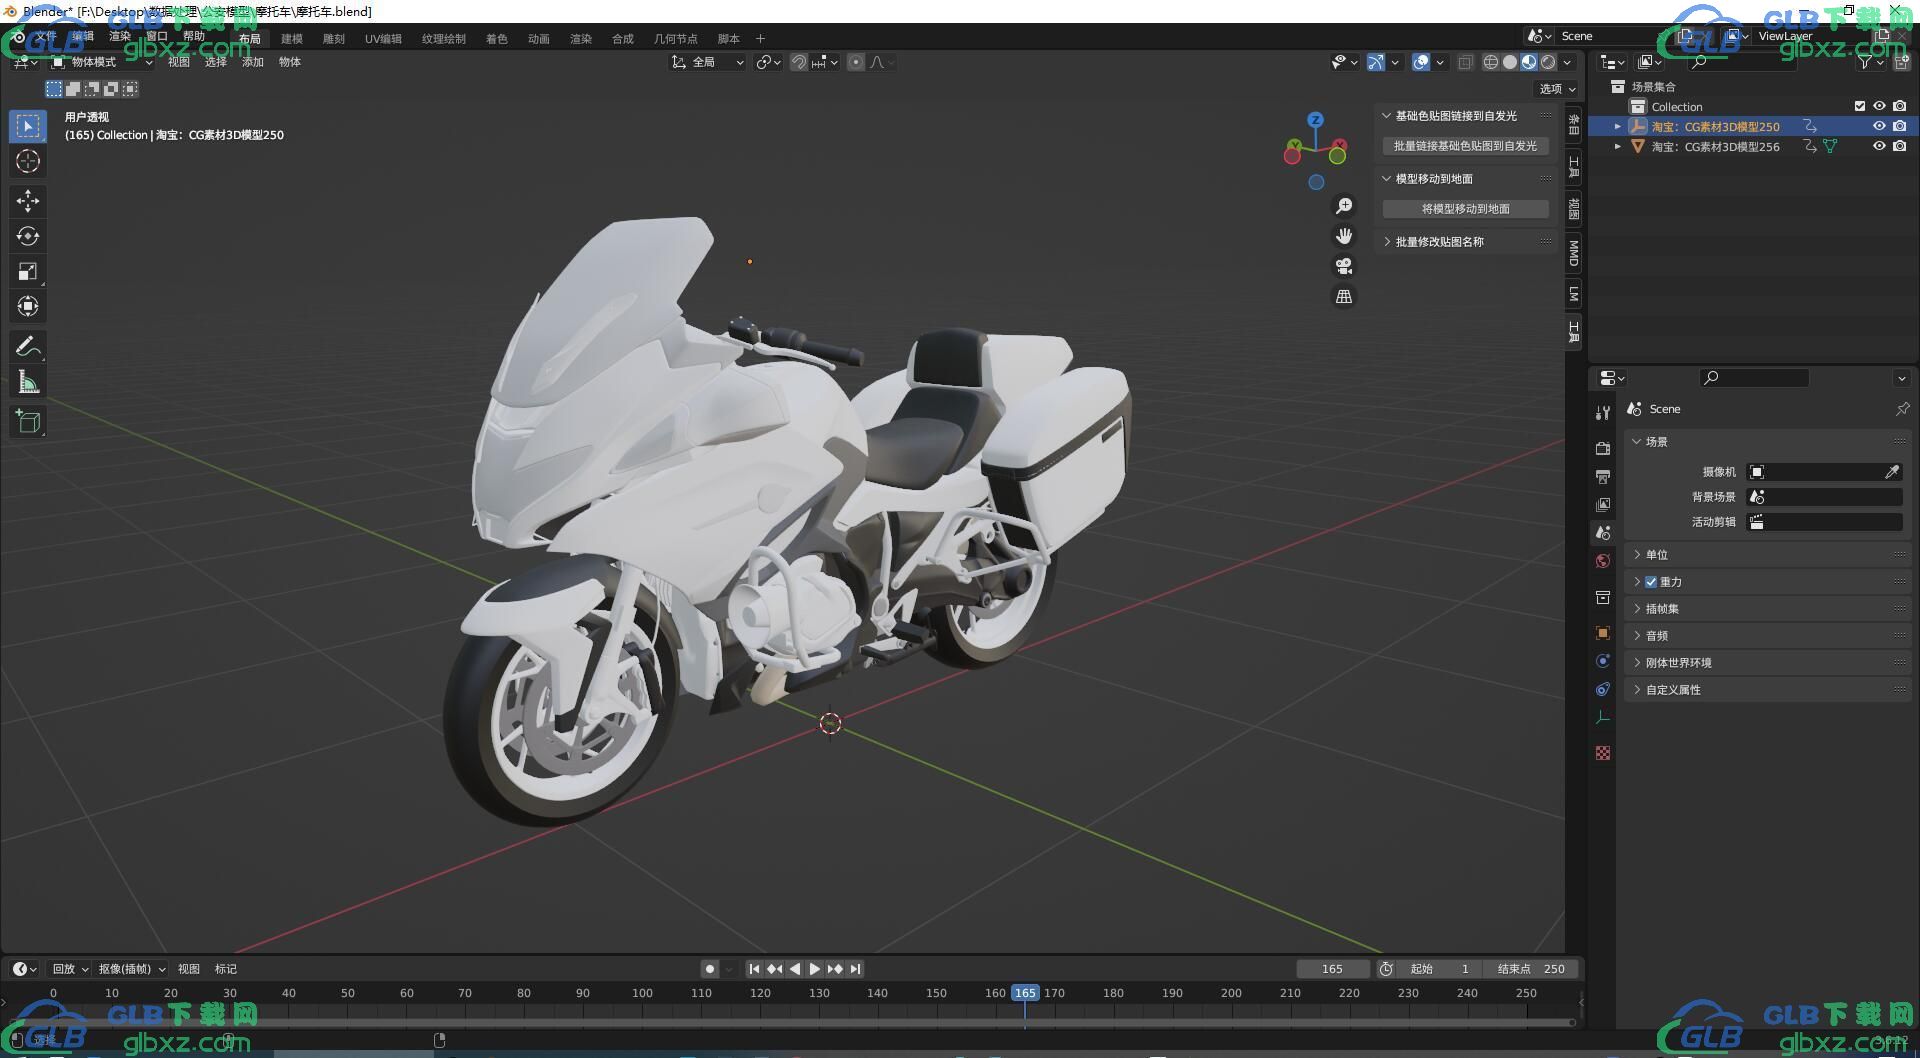Toggle snapping magnet in viewport header

tap(799, 62)
